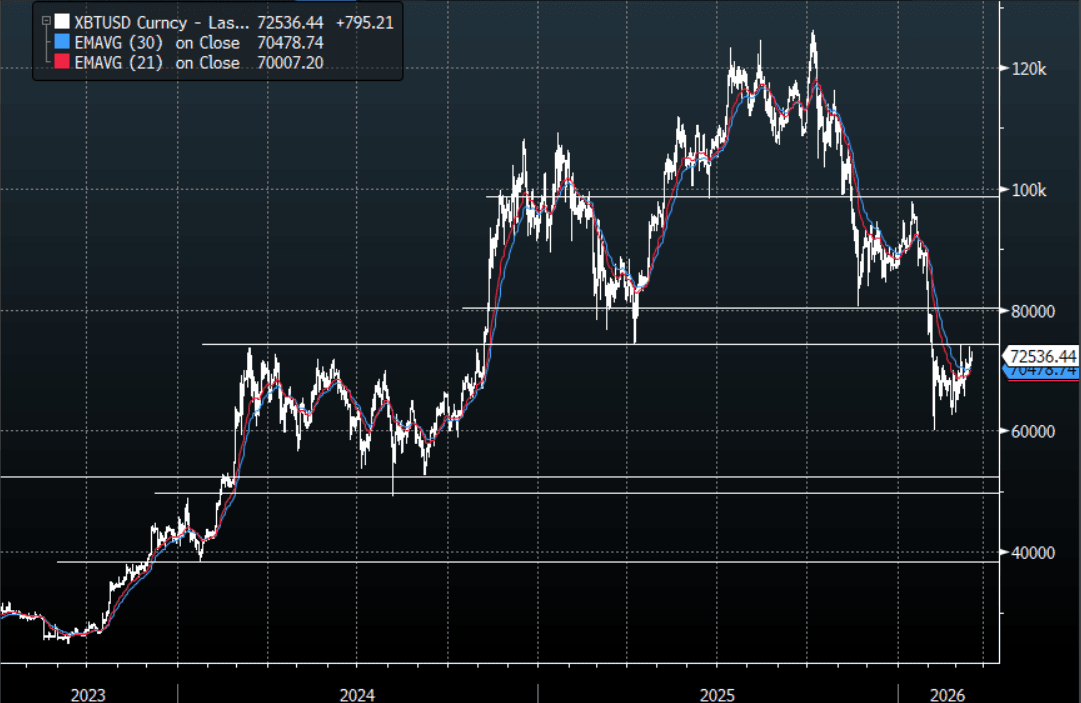The width and height of the screenshot is (1081, 703).
Task: Click the 2023 label on time axis
Action: (87, 693)
